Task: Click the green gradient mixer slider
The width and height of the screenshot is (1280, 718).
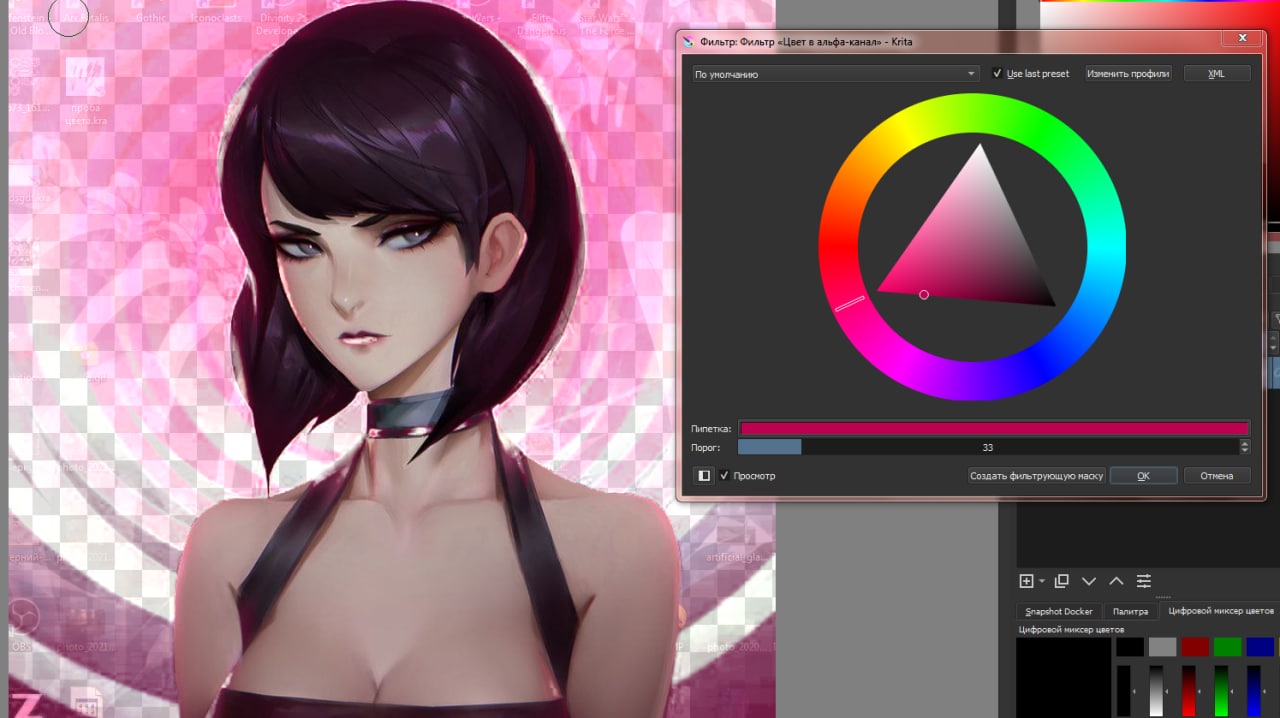Action: point(1221,690)
